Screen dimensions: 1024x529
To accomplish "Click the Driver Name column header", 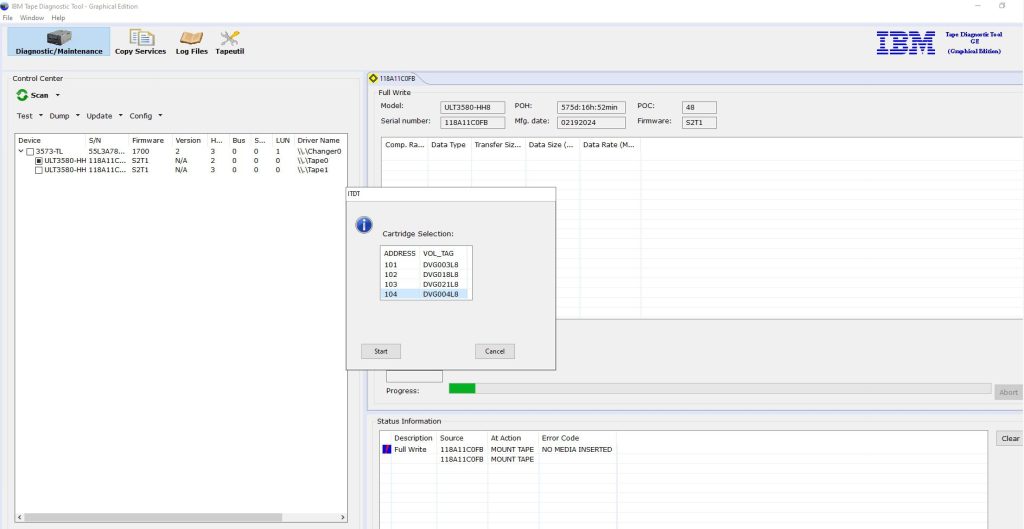I will (319, 140).
